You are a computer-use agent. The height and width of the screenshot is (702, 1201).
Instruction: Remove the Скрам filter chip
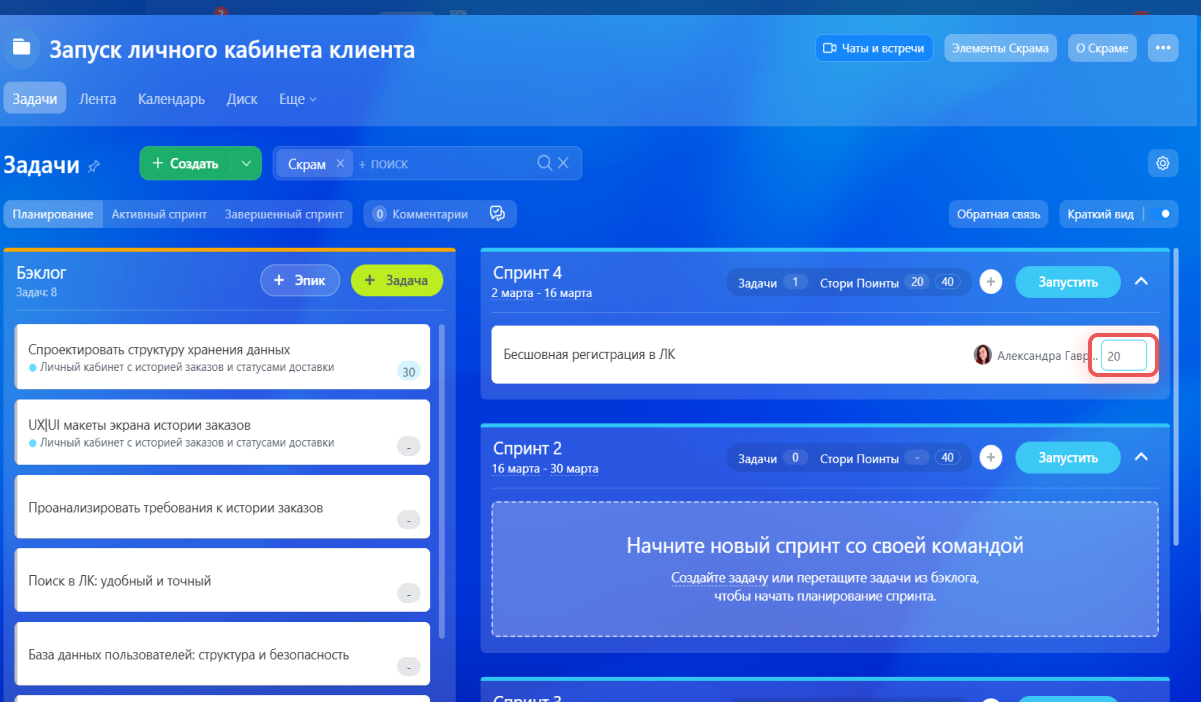click(340, 164)
